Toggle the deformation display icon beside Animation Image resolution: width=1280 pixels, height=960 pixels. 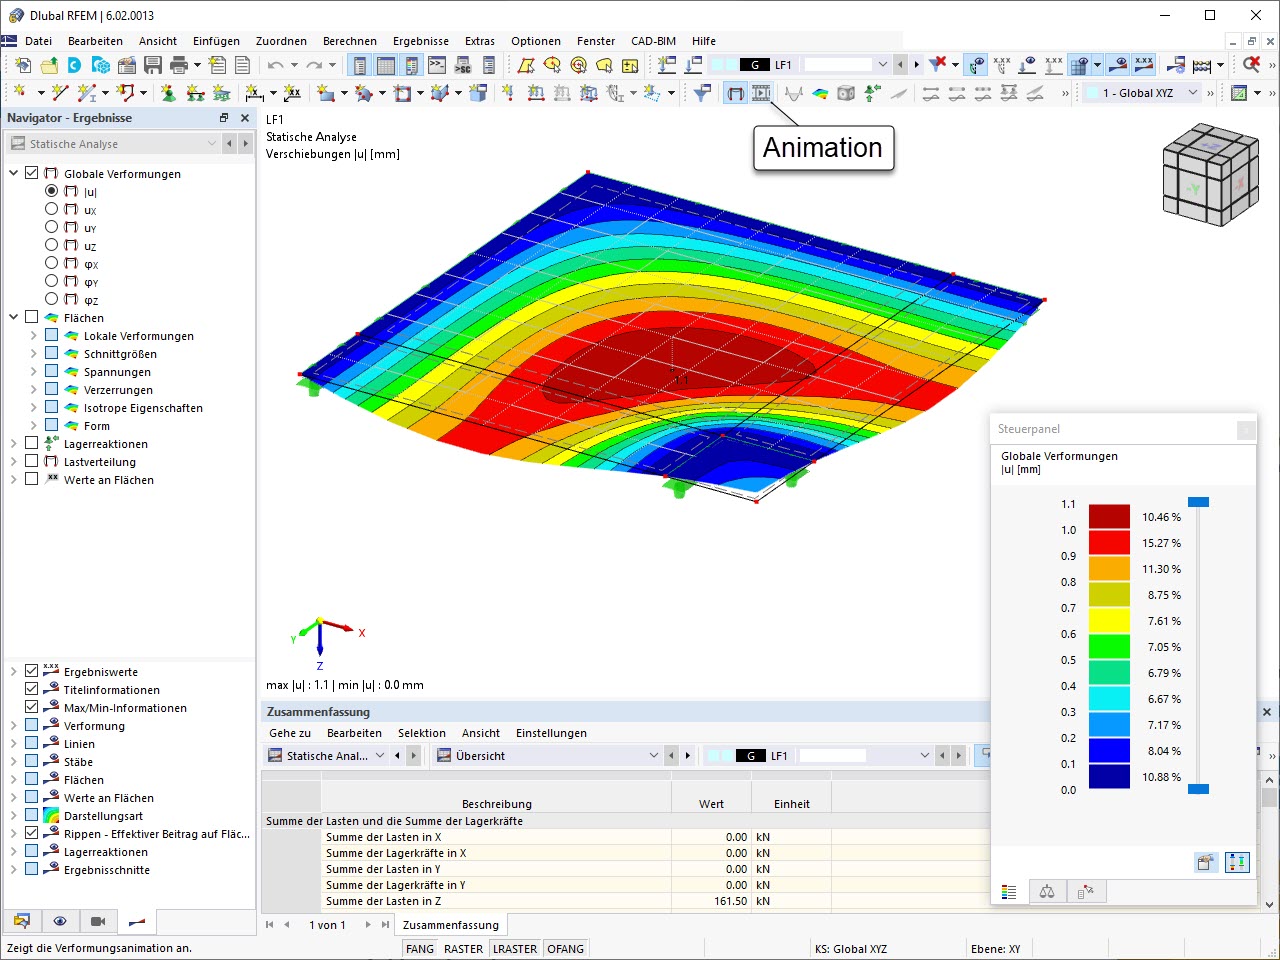click(x=736, y=93)
